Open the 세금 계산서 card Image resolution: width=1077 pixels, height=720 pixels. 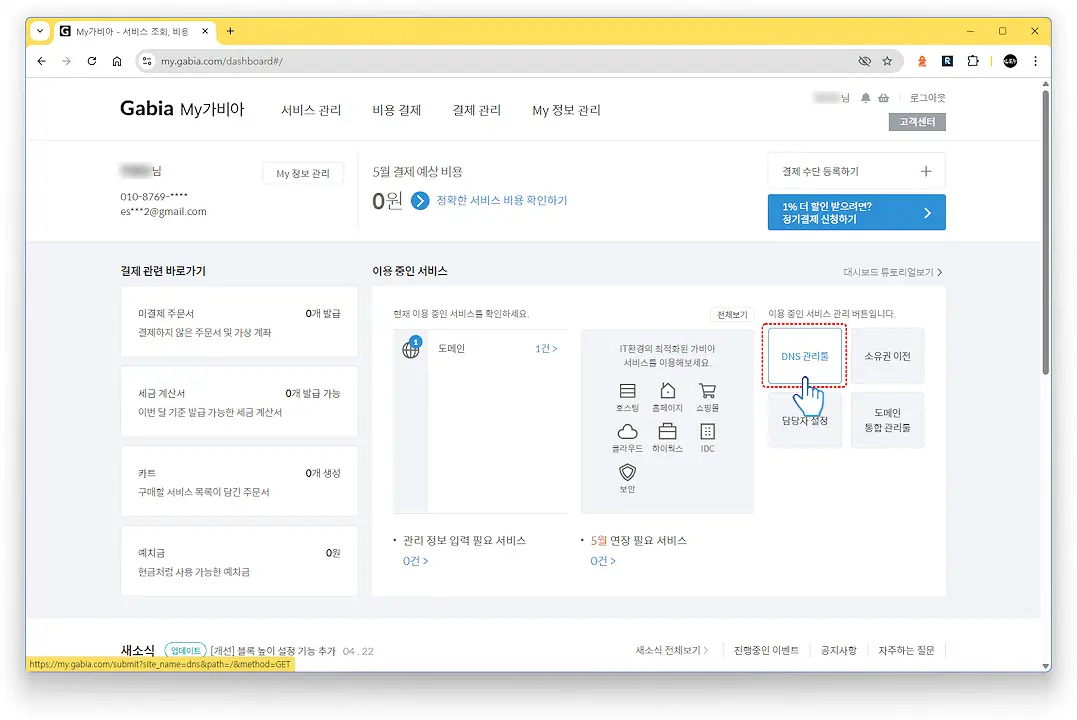point(239,402)
